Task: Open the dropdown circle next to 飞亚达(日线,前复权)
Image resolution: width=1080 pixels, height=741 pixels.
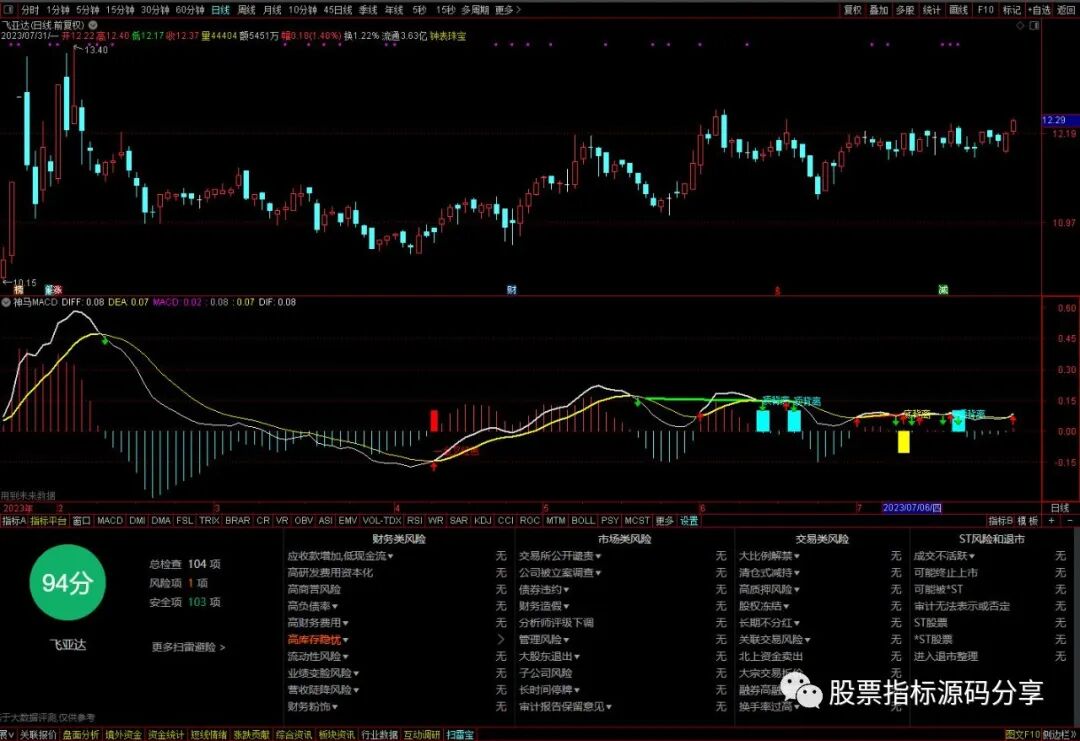Action: point(92,25)
